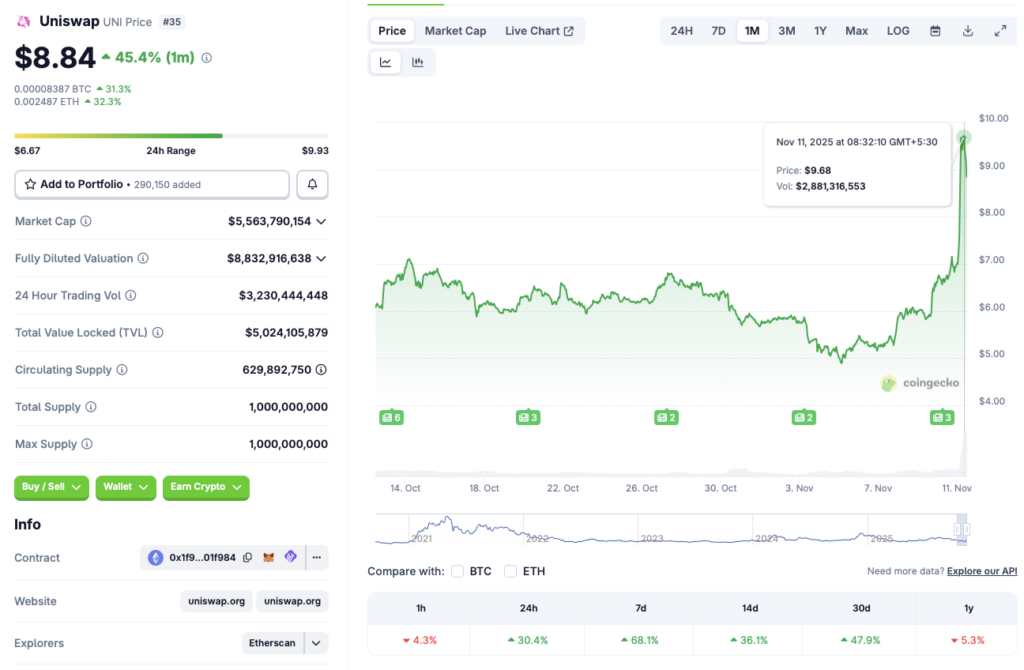Image resolution: width=1024 pixels, height=670 pixels.
Task: Select the bar chart display icon
Action: 418,61
